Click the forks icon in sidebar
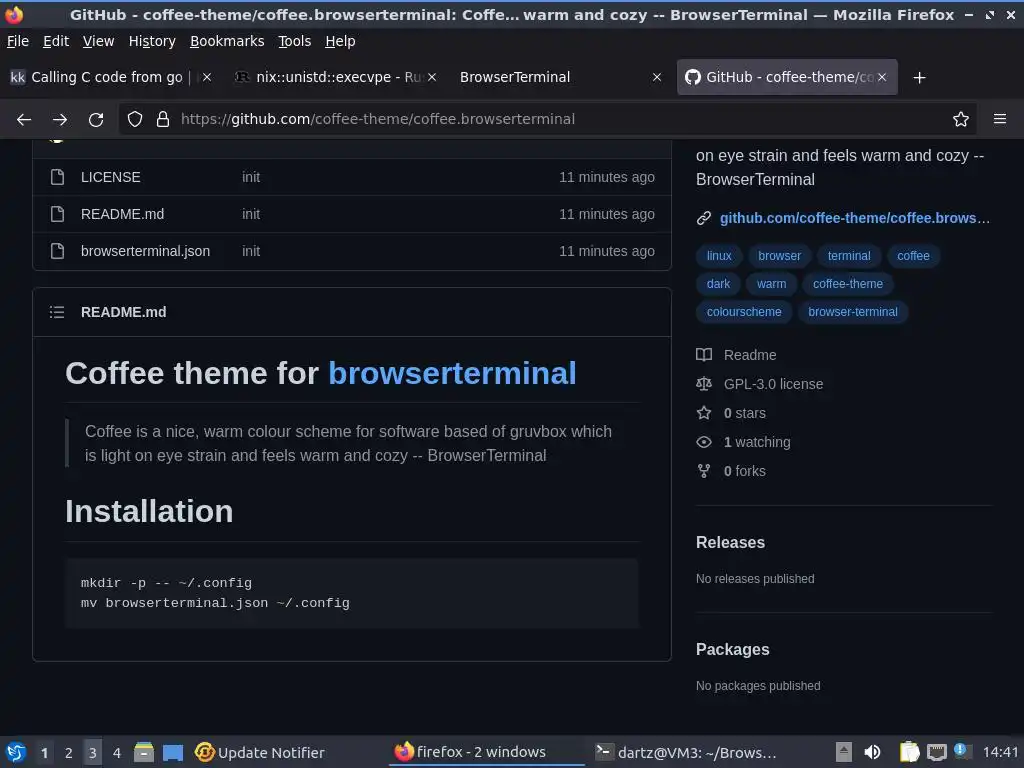The height and width of the screenshot is (768, 1024). coord(704,471)
